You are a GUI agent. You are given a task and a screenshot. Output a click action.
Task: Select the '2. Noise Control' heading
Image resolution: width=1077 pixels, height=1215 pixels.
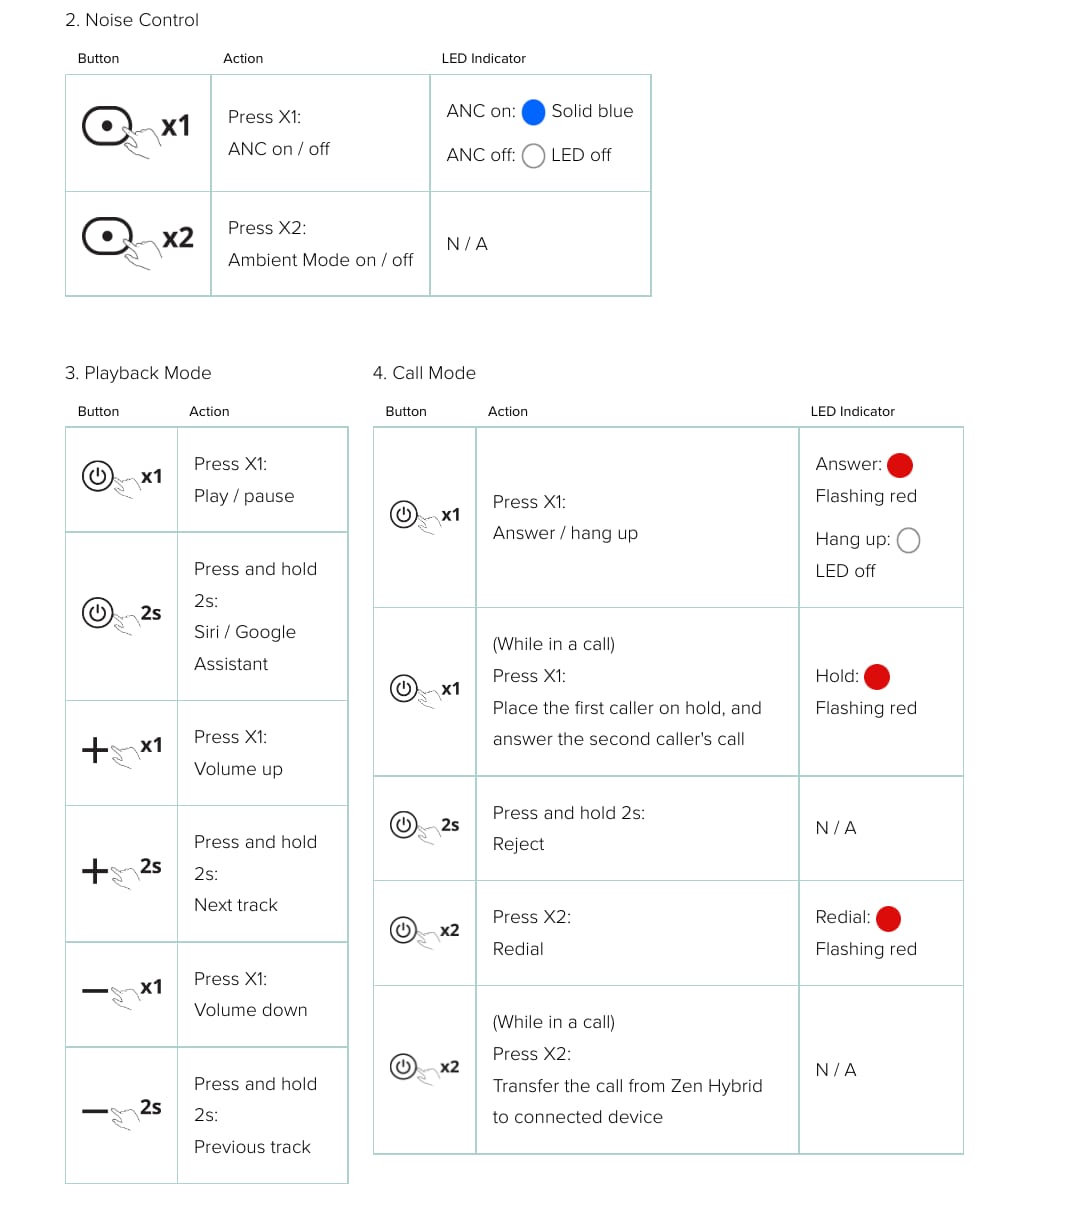pyautogui.click(x=132, y=20)
